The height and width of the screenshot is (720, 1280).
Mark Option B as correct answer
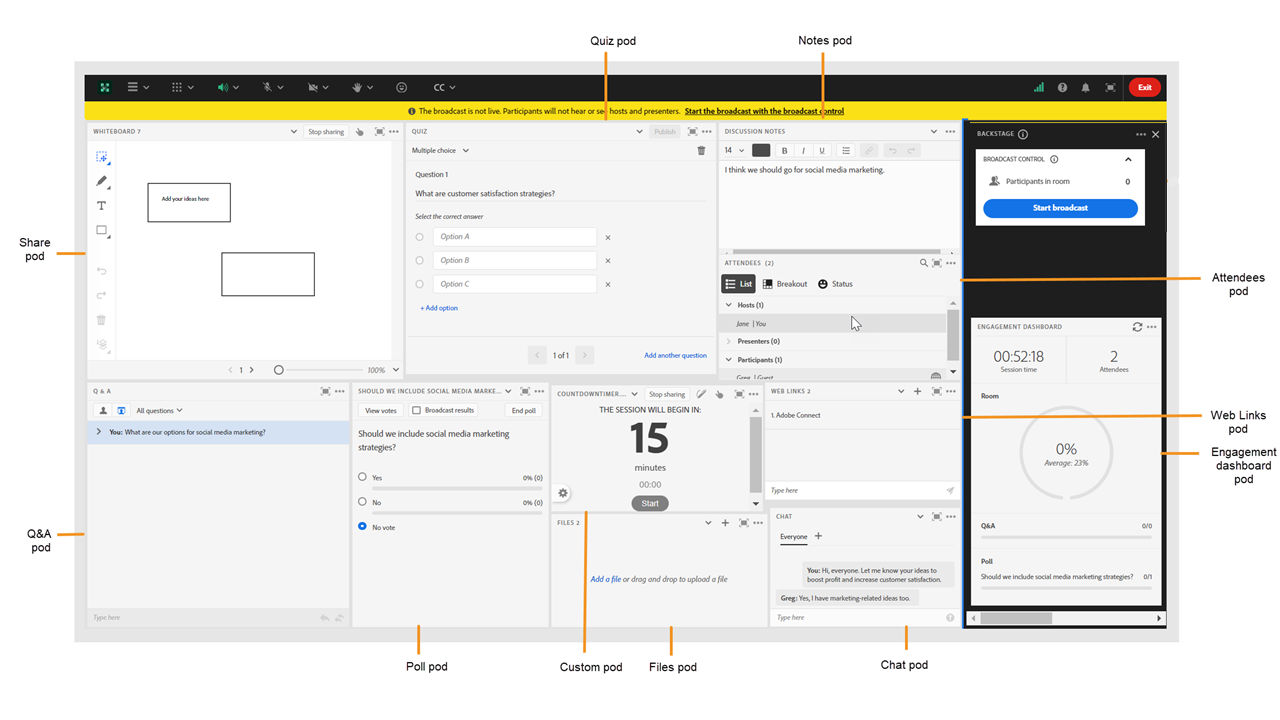pyautogui.click(x=419, y=260)
